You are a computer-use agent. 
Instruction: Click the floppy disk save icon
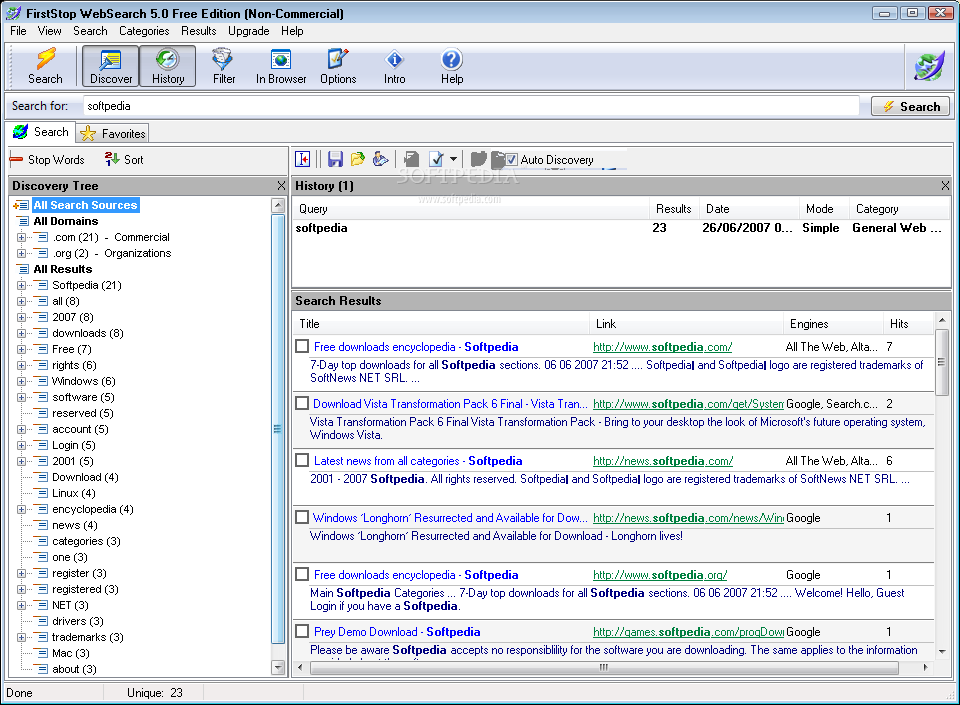335,159
